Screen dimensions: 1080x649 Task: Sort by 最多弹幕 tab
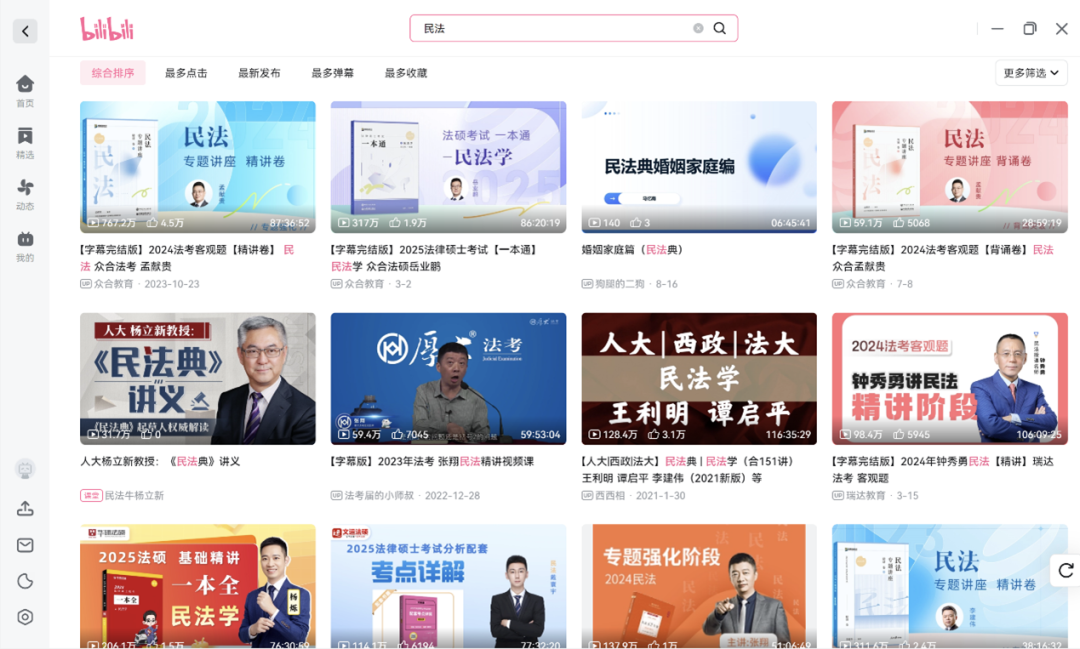click(332, 73)
